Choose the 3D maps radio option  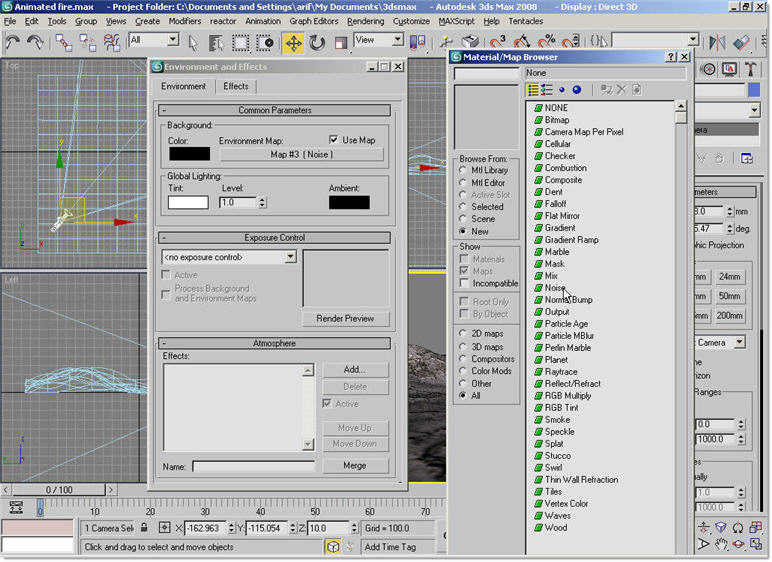463,347
